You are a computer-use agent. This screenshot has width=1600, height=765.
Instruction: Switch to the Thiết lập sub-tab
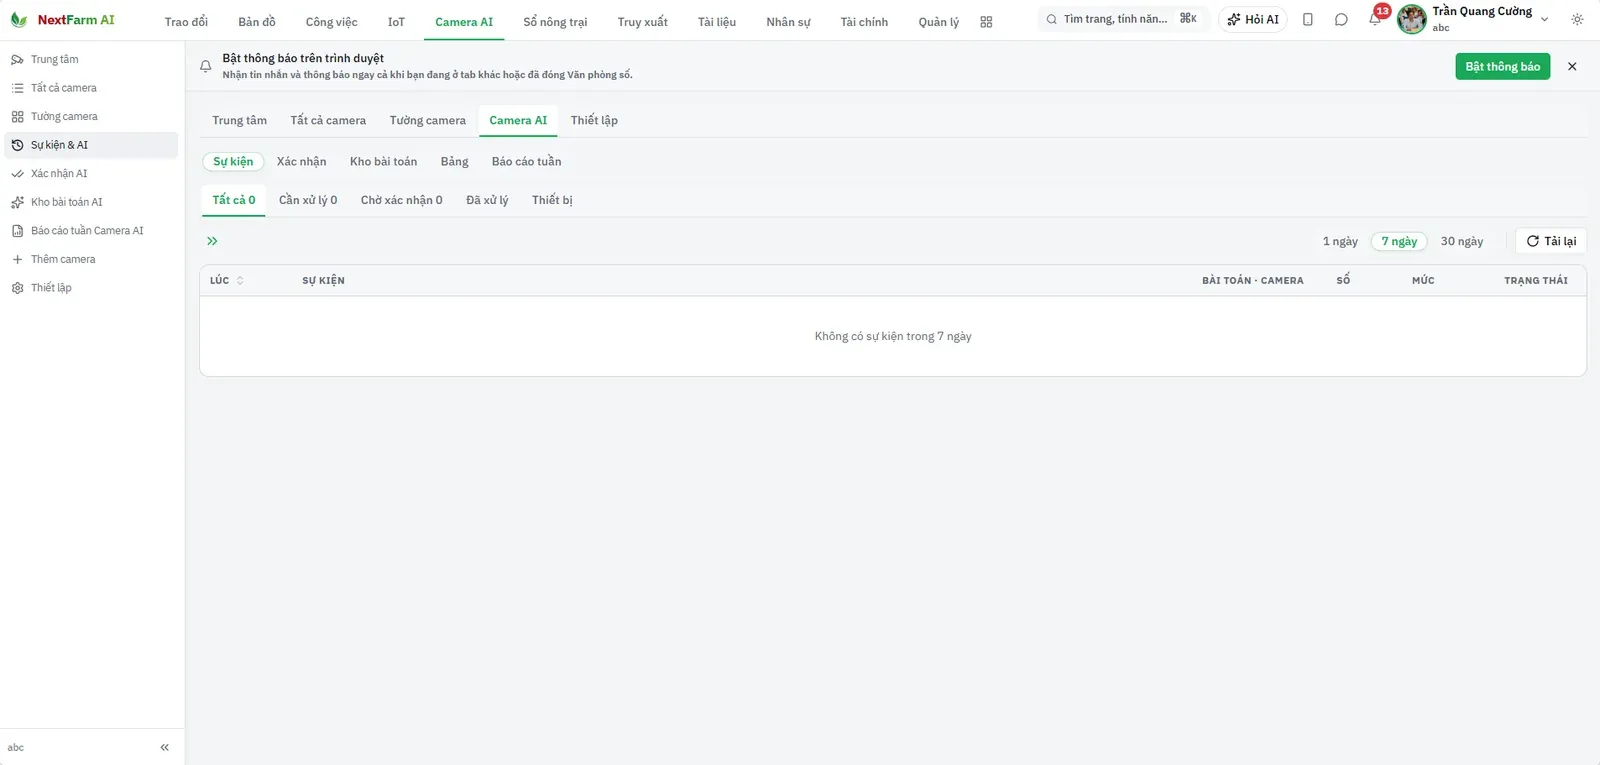(x=594, y=120)
